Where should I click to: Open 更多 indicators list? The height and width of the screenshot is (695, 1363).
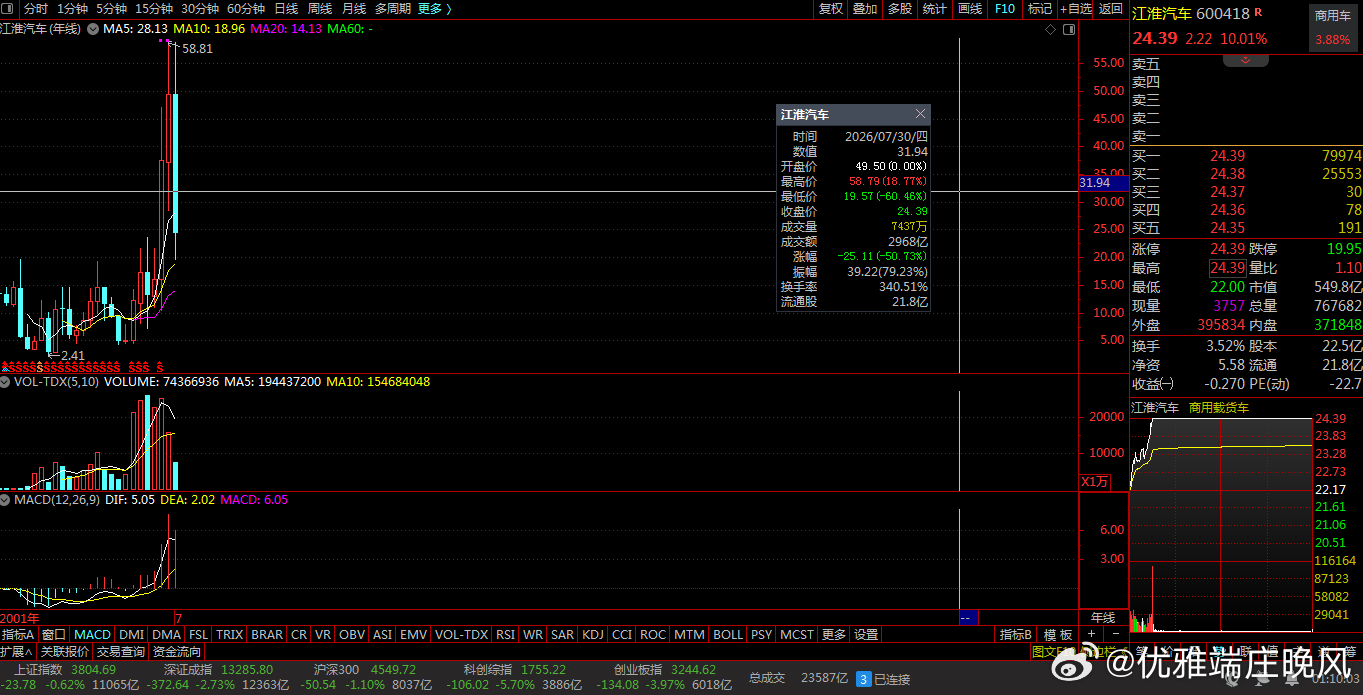tap(834, 634)
